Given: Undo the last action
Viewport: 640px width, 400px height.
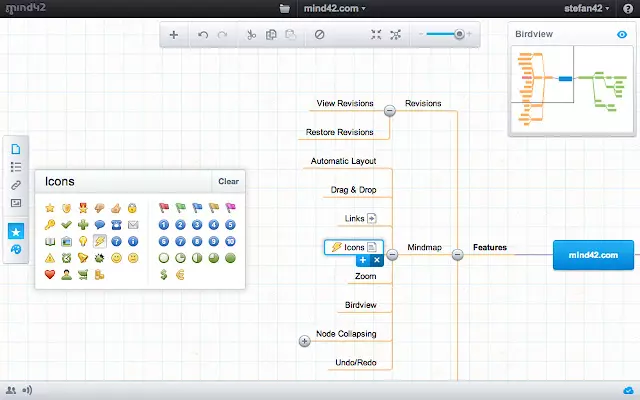Looking at the screenshot, I should [203, 34].
